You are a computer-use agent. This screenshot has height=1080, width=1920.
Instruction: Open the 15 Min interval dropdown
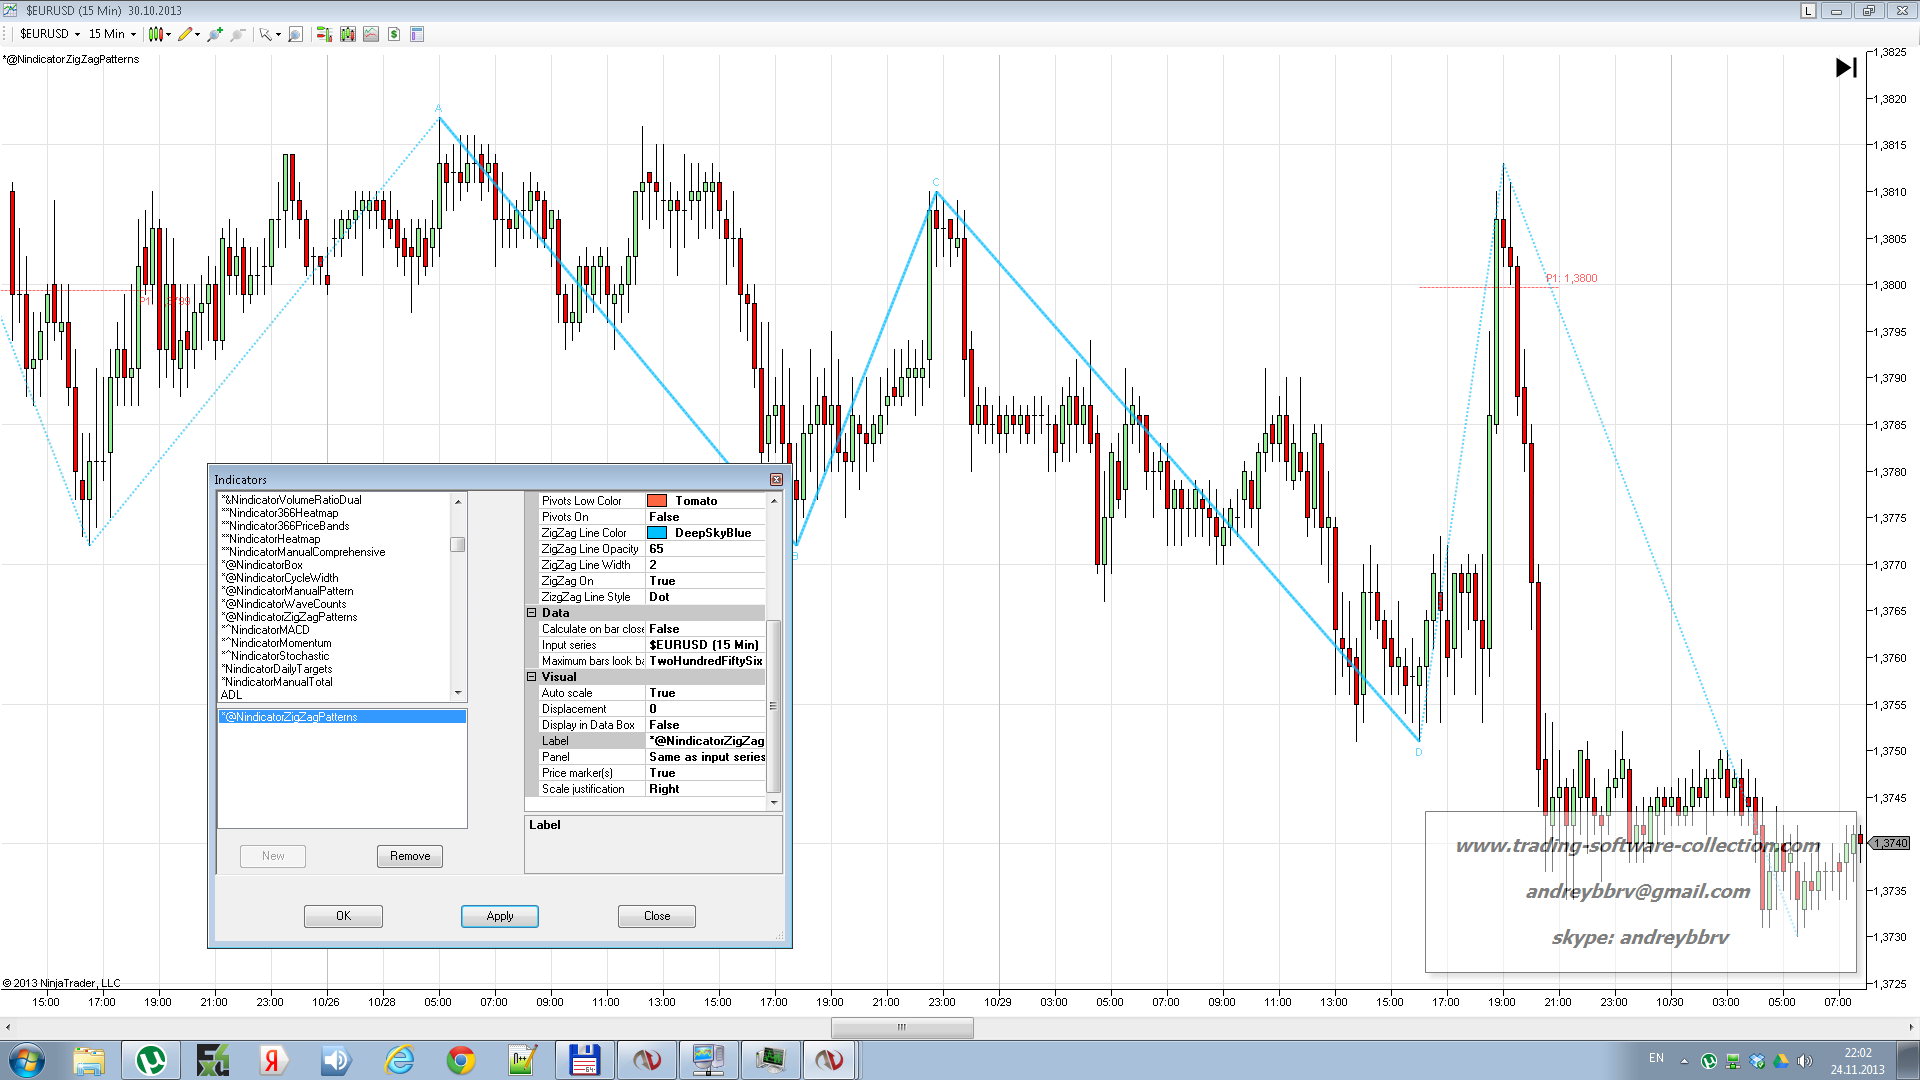pos(112,34)
